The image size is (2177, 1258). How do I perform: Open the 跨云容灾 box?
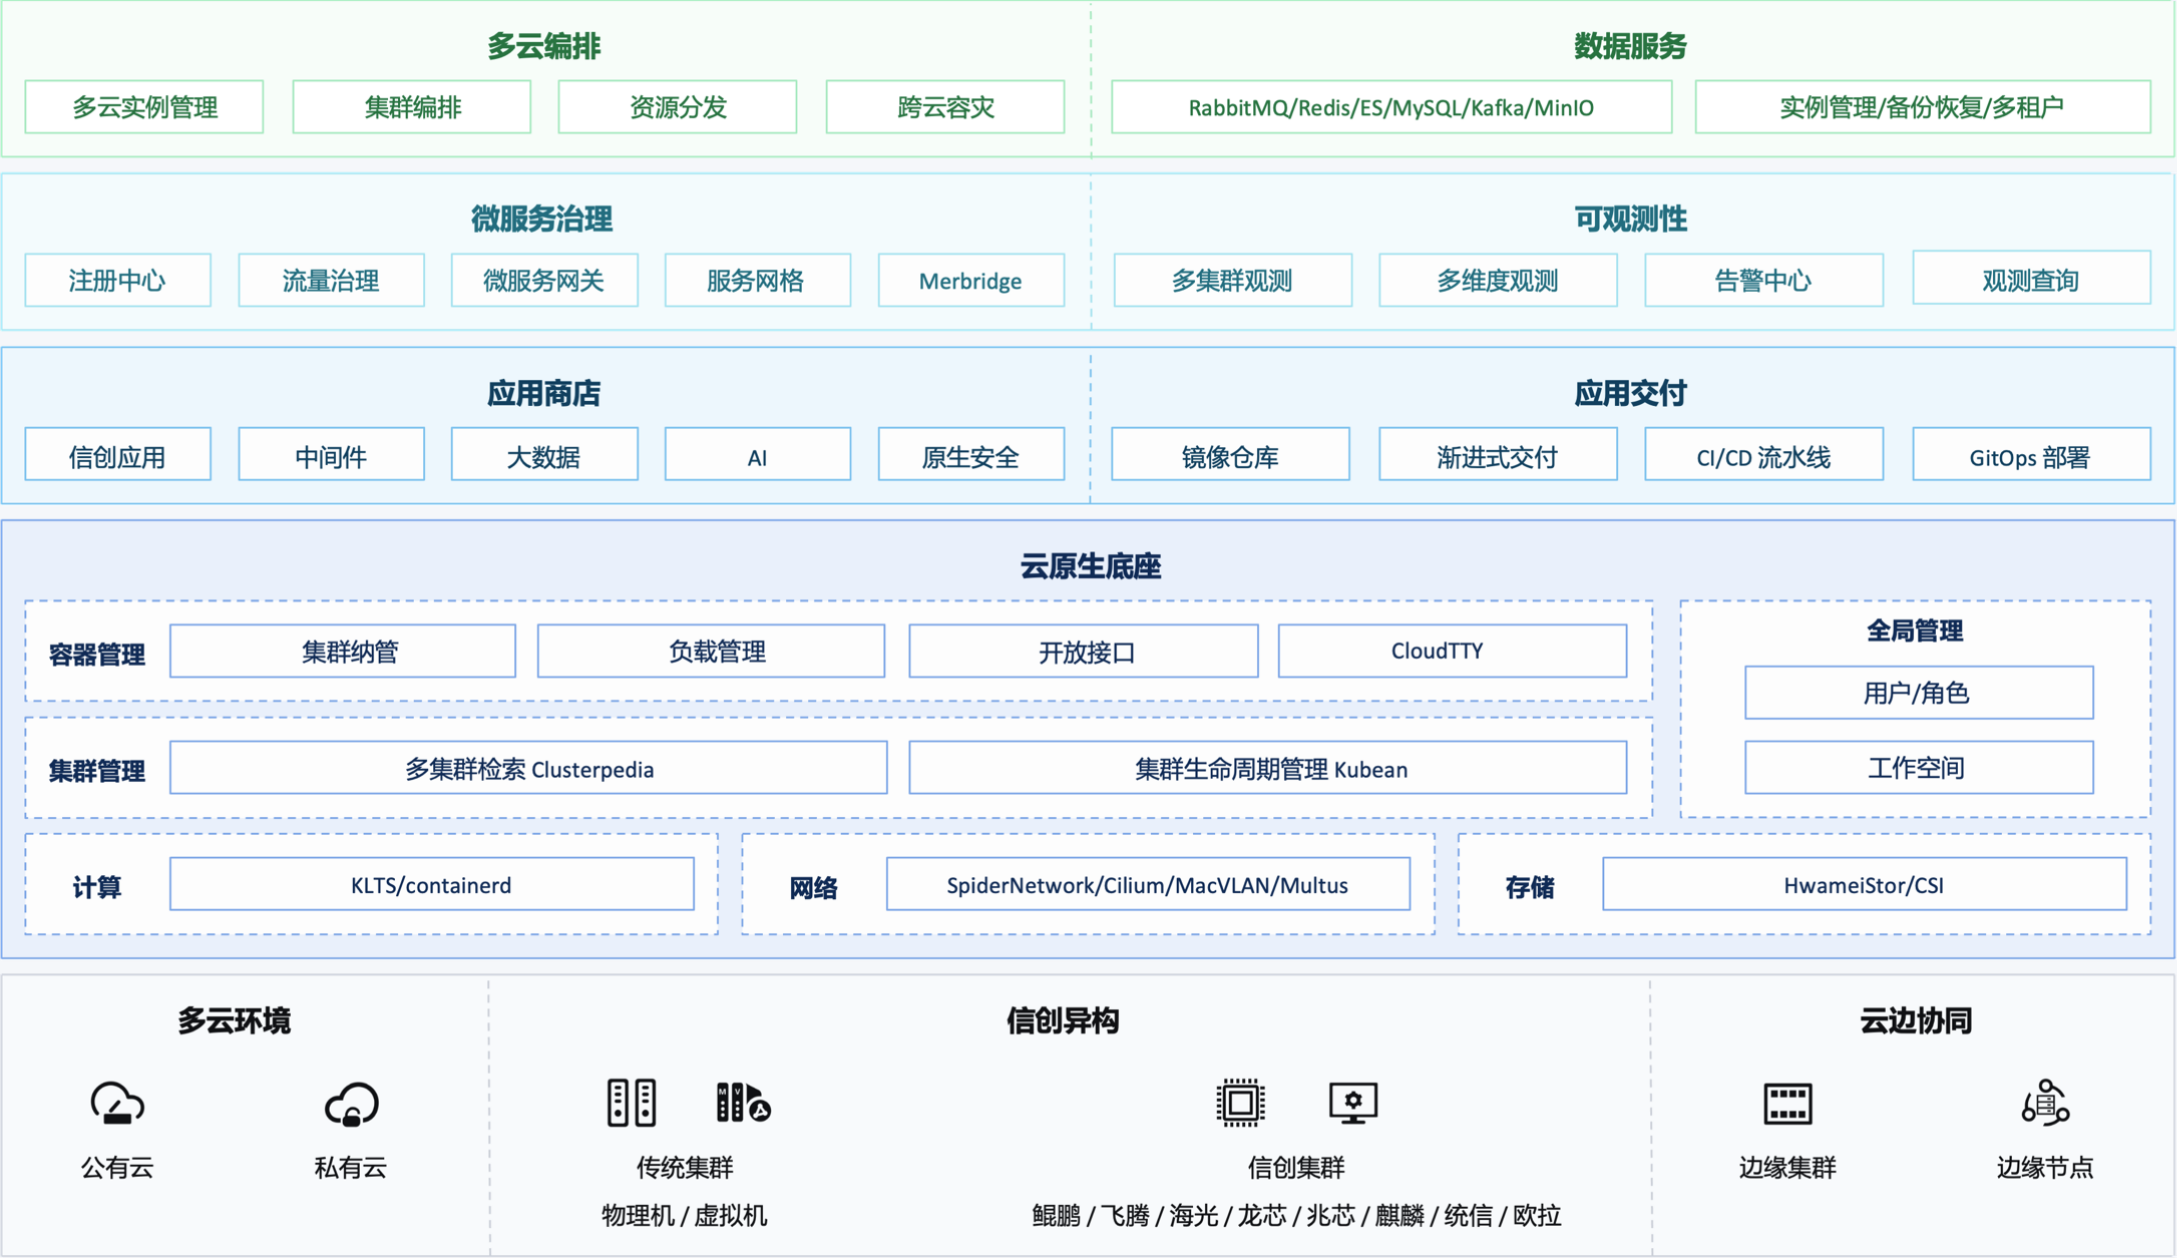click(945, 107)
